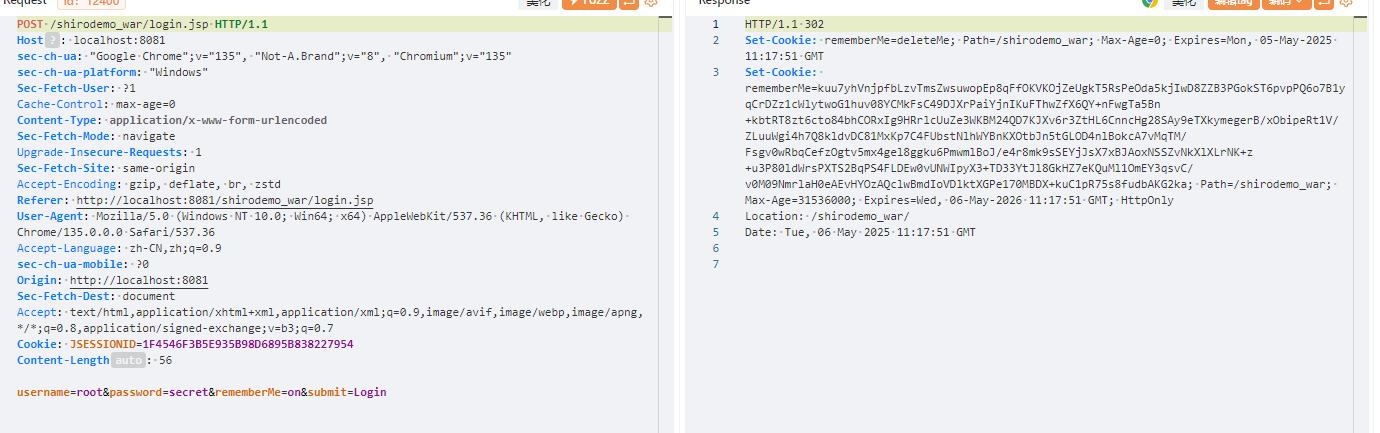Click the Sec-Fetch-Dest document line
This screenshot has height=433, width=1380.
point(96,296)
